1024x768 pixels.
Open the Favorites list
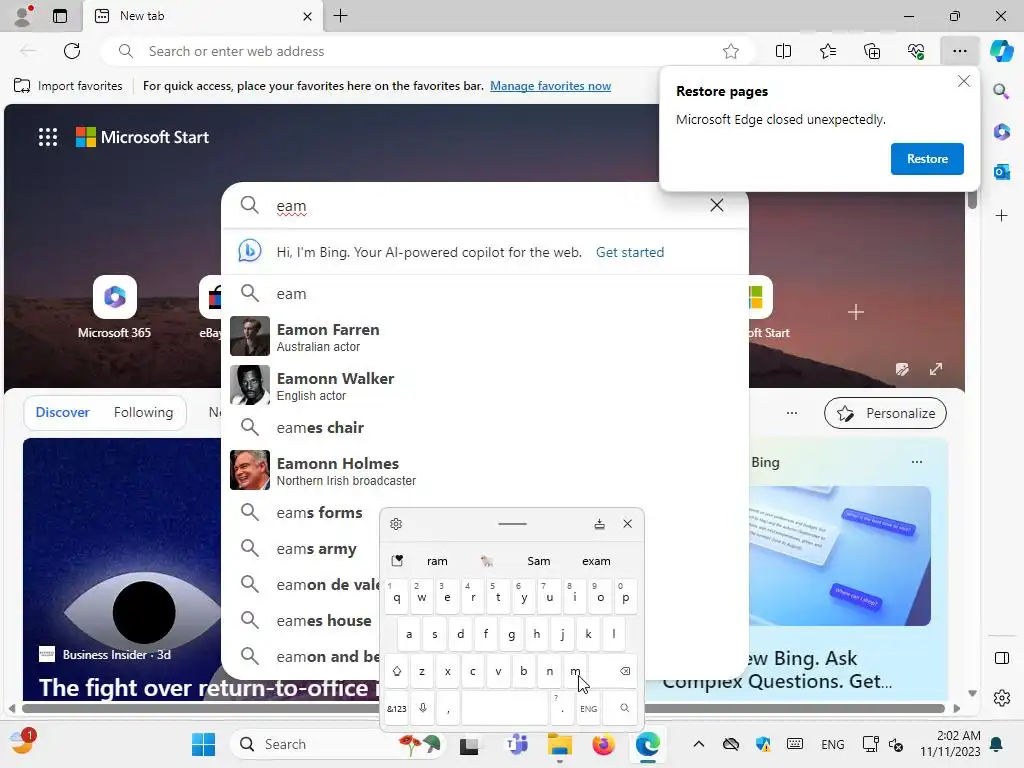[827, 51]
